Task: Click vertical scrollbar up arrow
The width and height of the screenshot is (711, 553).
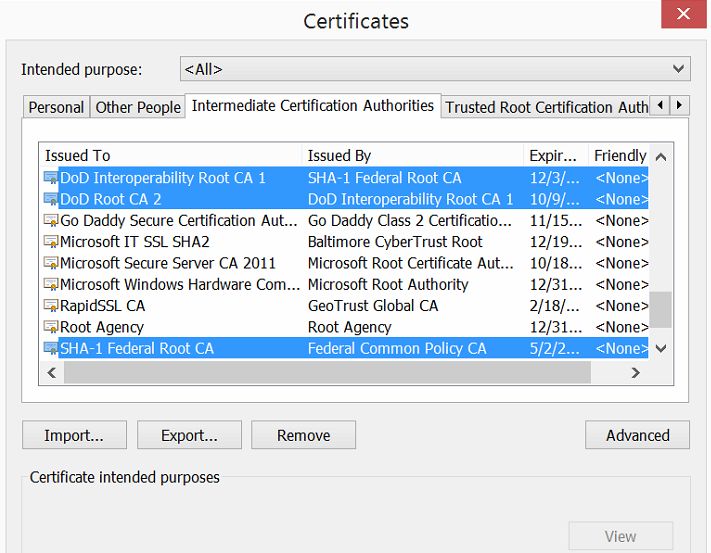Action: (x=661, y=157)
